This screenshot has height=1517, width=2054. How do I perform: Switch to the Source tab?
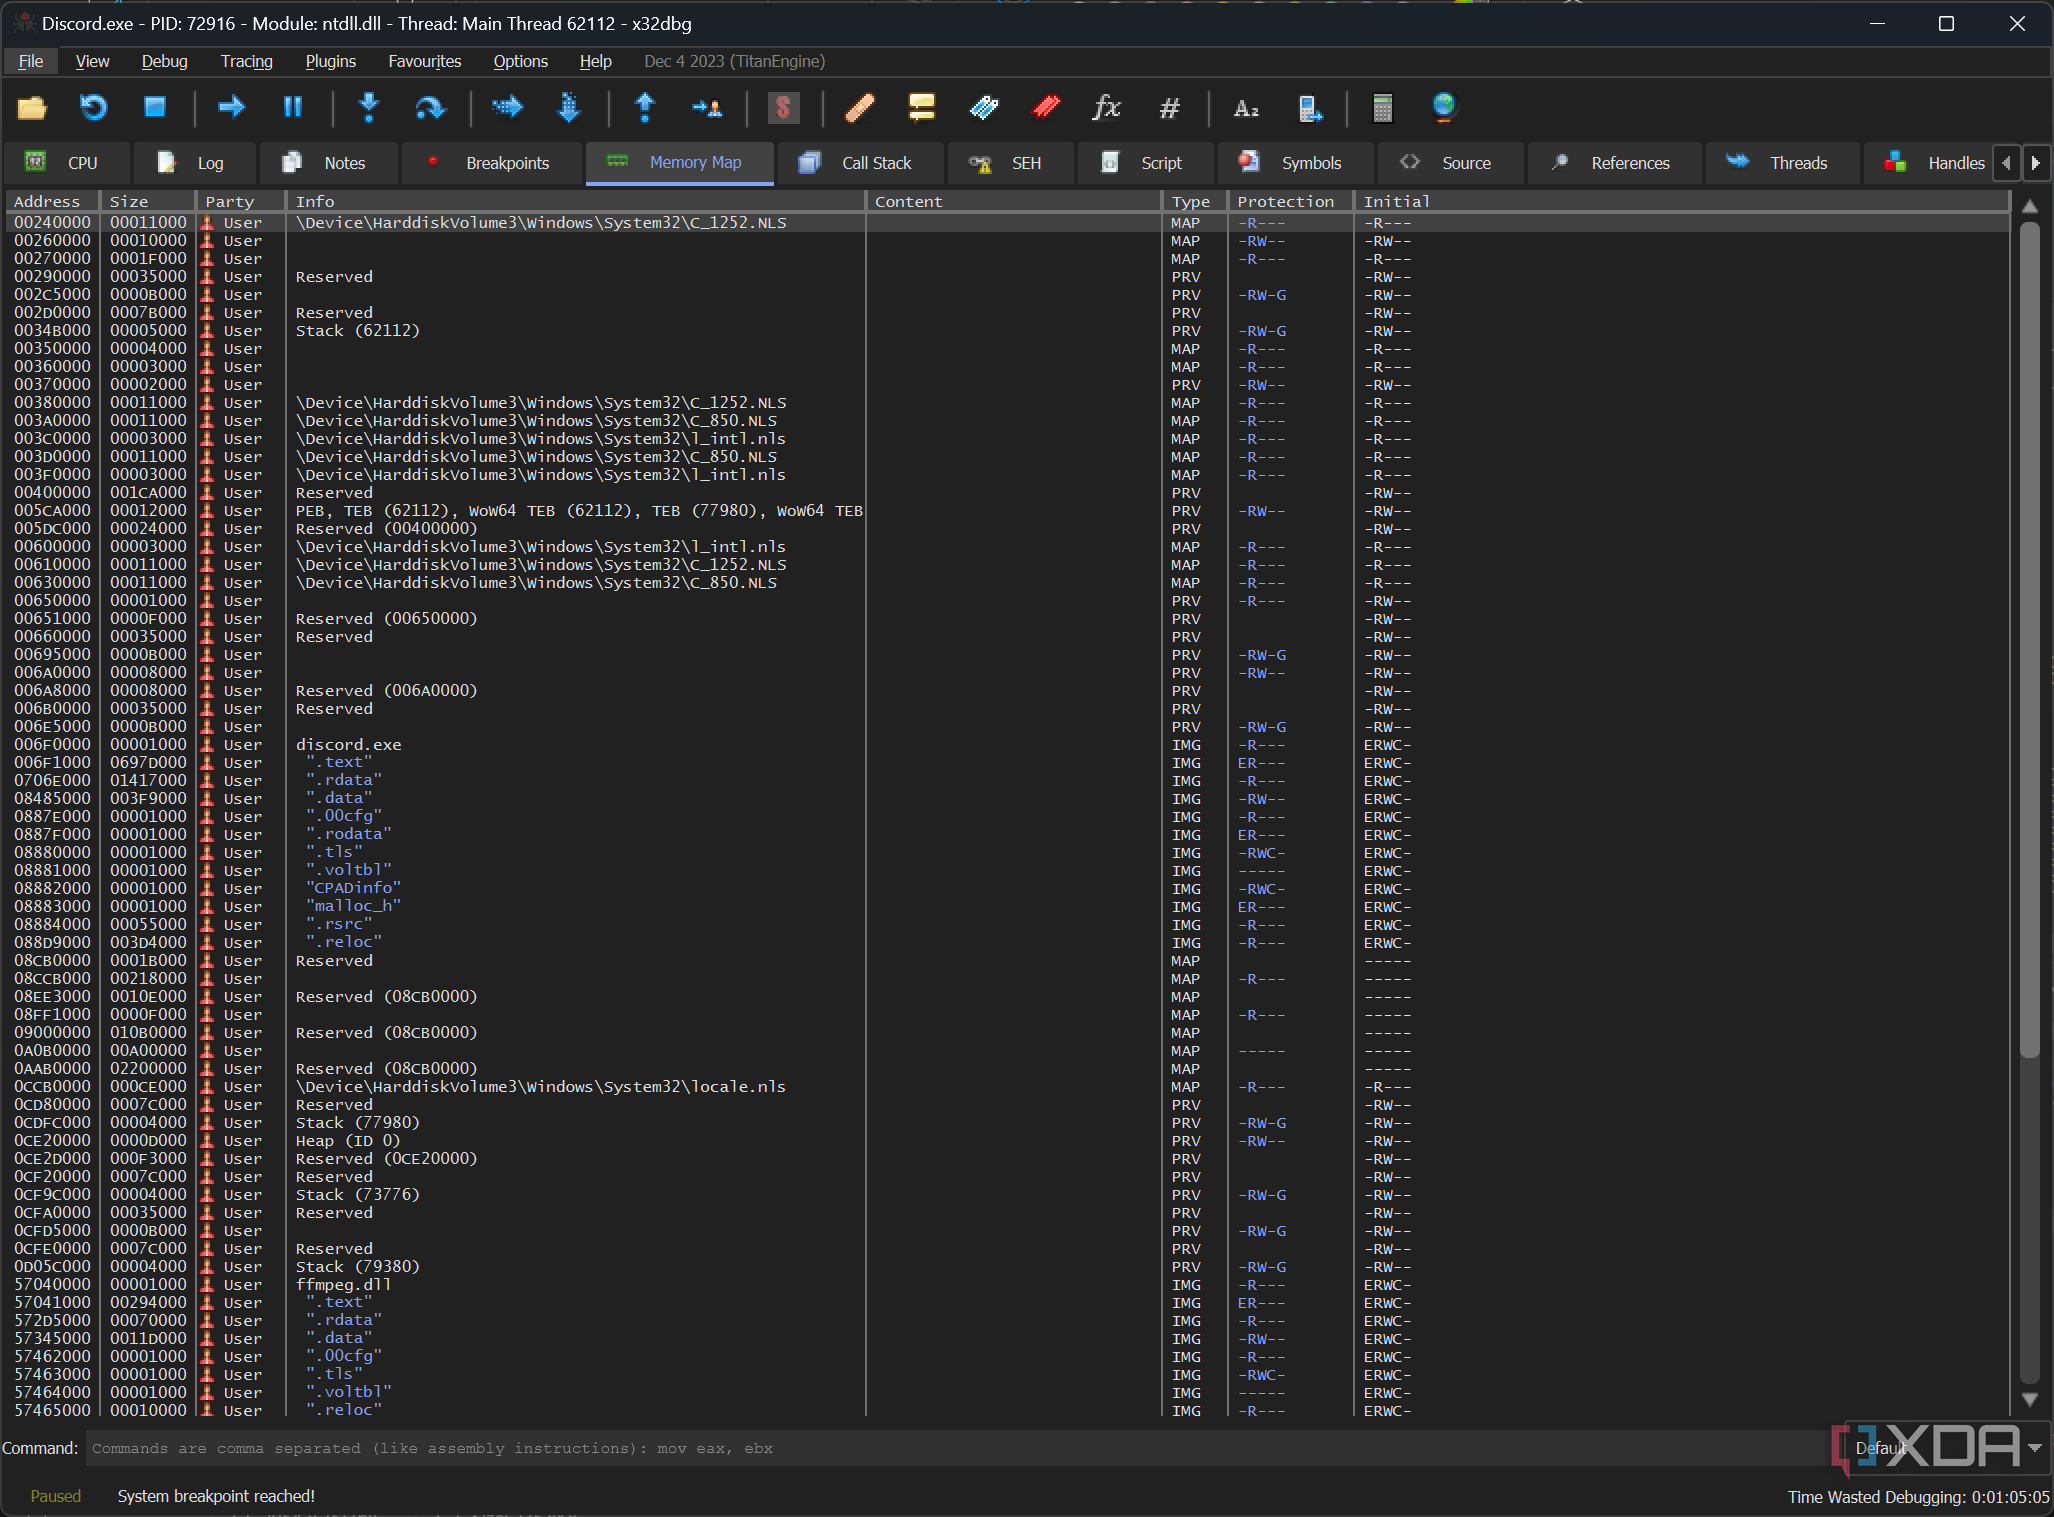pyautogui.click(x=1451, y=163)
